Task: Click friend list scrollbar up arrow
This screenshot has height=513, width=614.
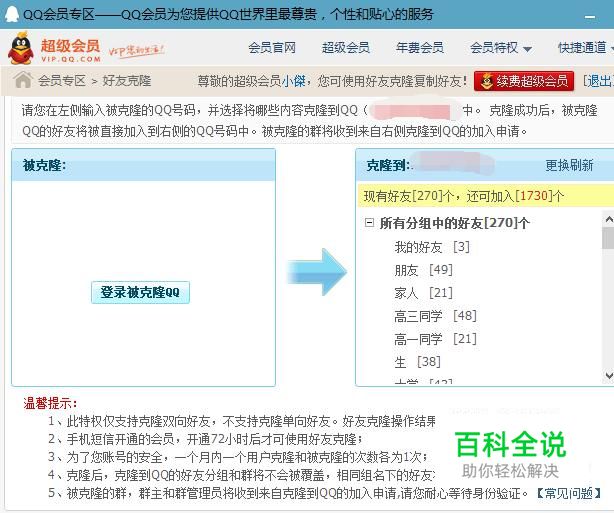Action: (609, 219)
